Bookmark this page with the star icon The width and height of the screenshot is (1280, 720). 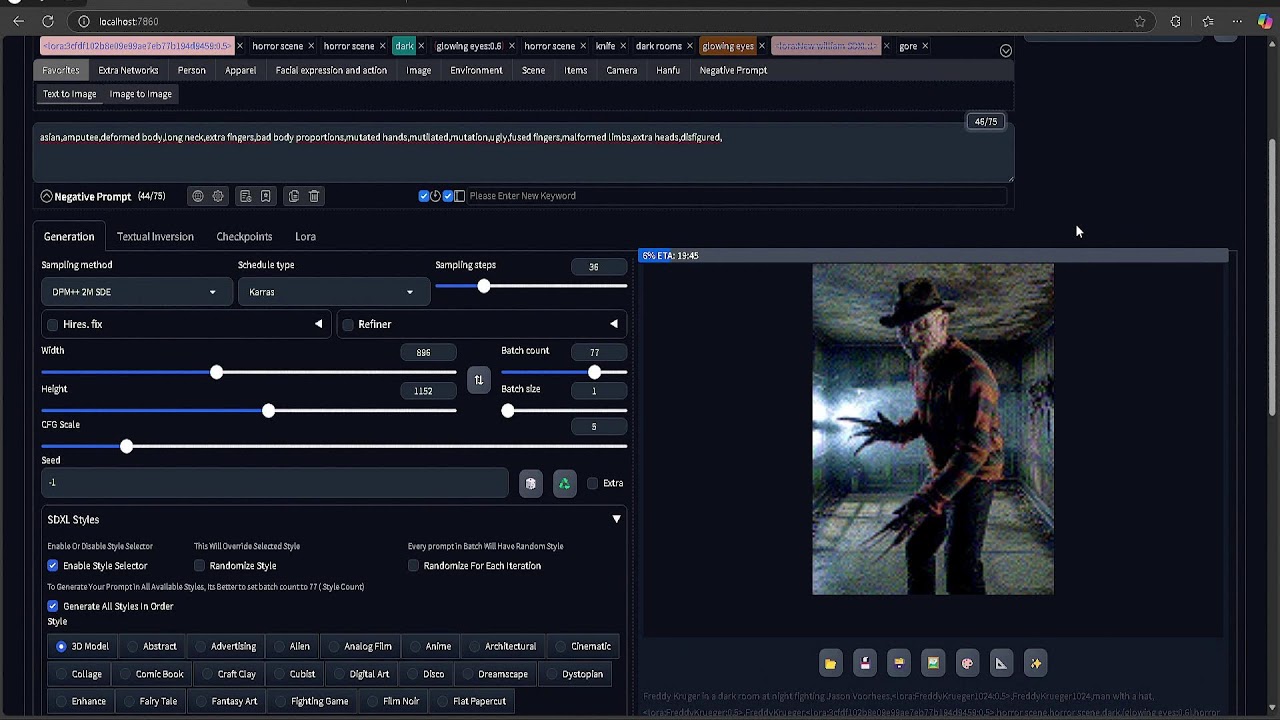[1140, 21]
